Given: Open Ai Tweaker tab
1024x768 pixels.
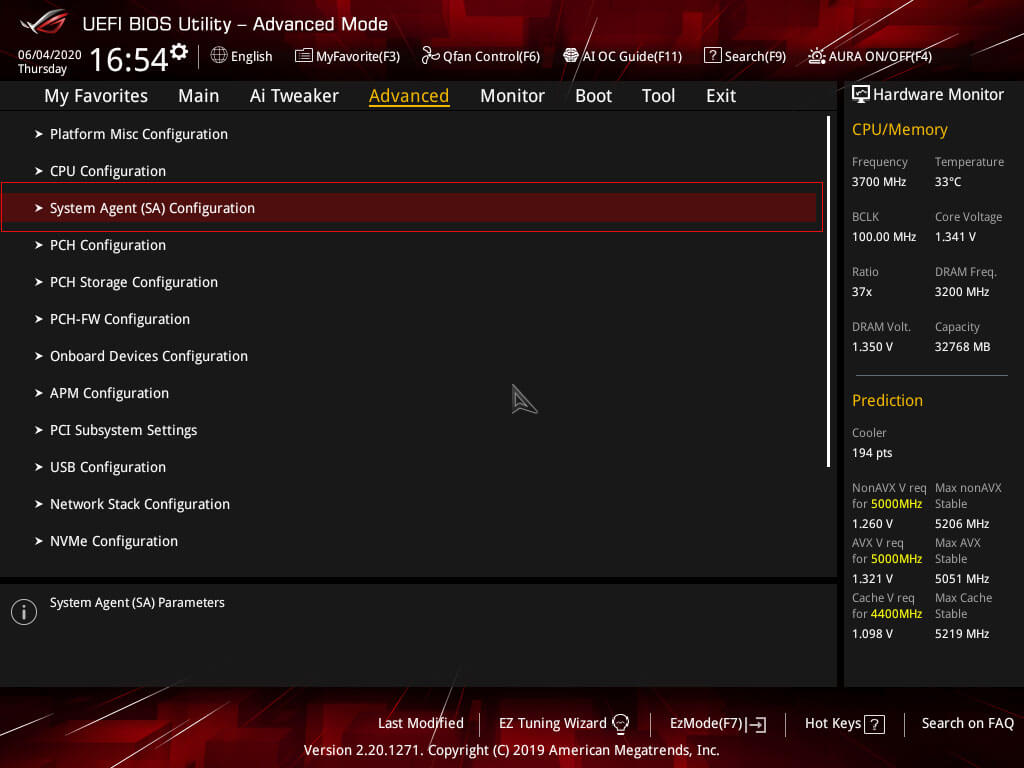Looking at the screenshot, I should pyautogui.click(x=294, y=96).
